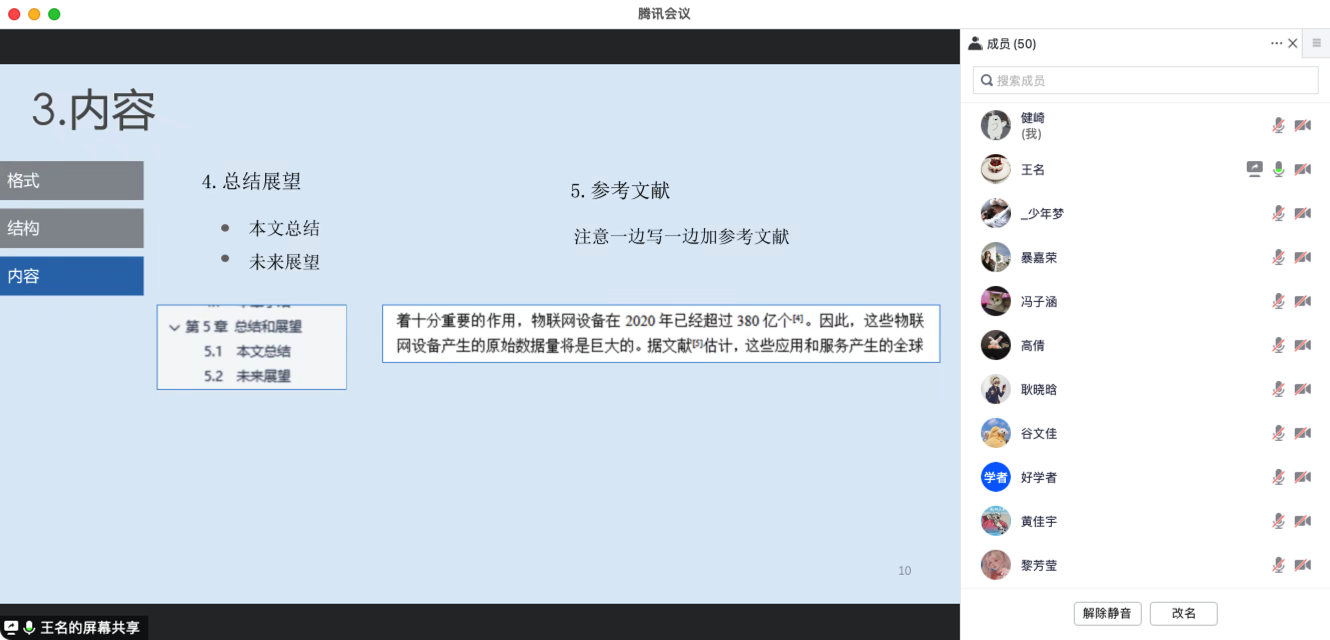1330x640 pixels.
Task: Click the disabled camera icon next to 王名
Action: point(1302,169)
